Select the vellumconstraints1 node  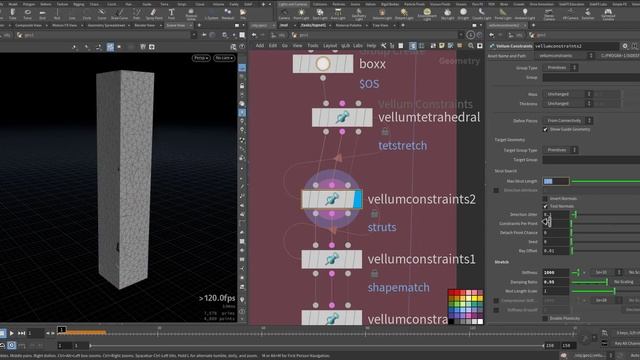pyautogui.click(x=331, y=259)
